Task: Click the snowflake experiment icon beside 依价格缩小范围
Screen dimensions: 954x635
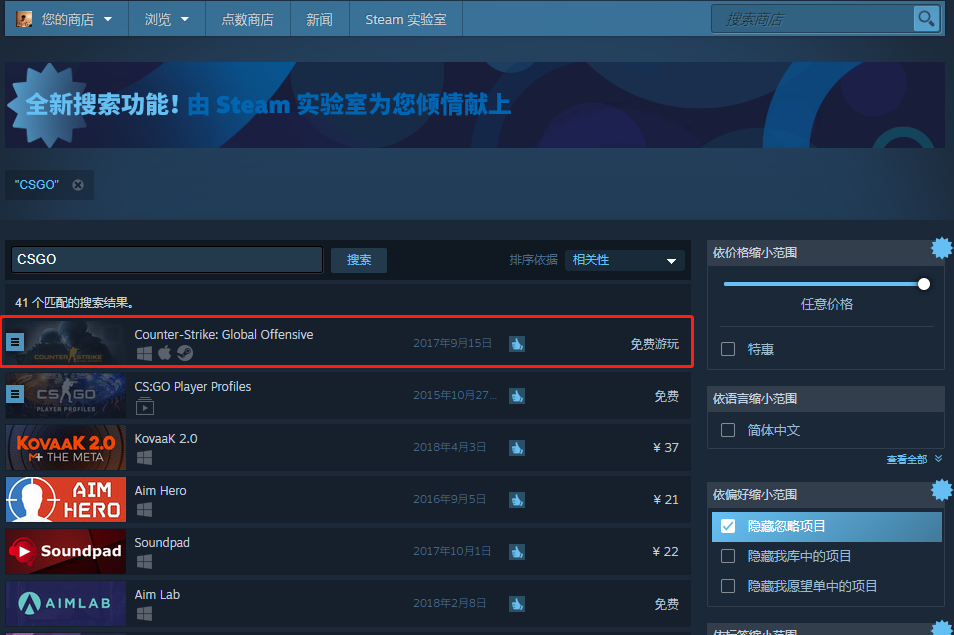Action: pyautogui.click(x=940, y=247)
